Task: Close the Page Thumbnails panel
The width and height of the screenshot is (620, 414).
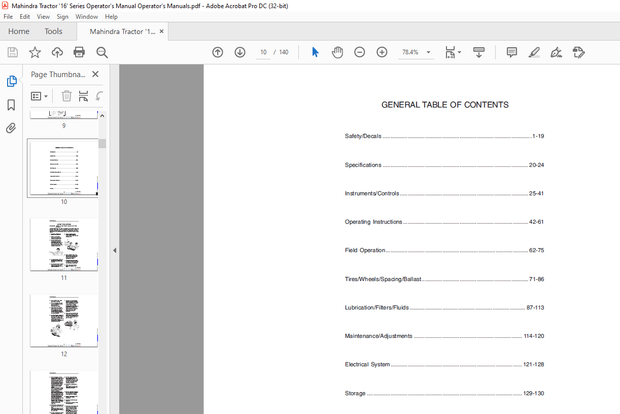Action: (95, 74)
